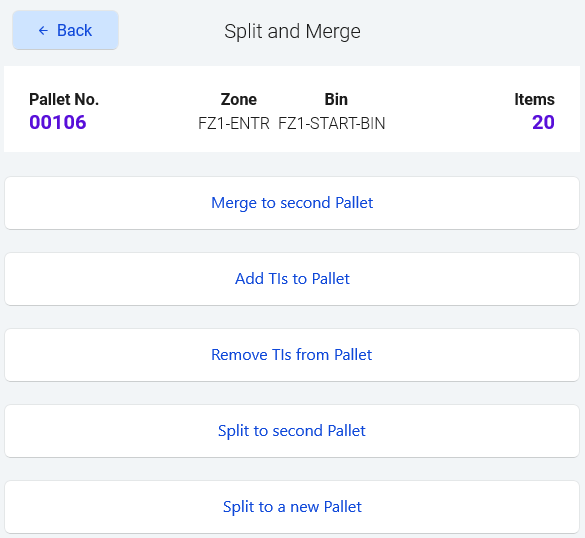Select Merge to second Pallet

coord(292,203)
